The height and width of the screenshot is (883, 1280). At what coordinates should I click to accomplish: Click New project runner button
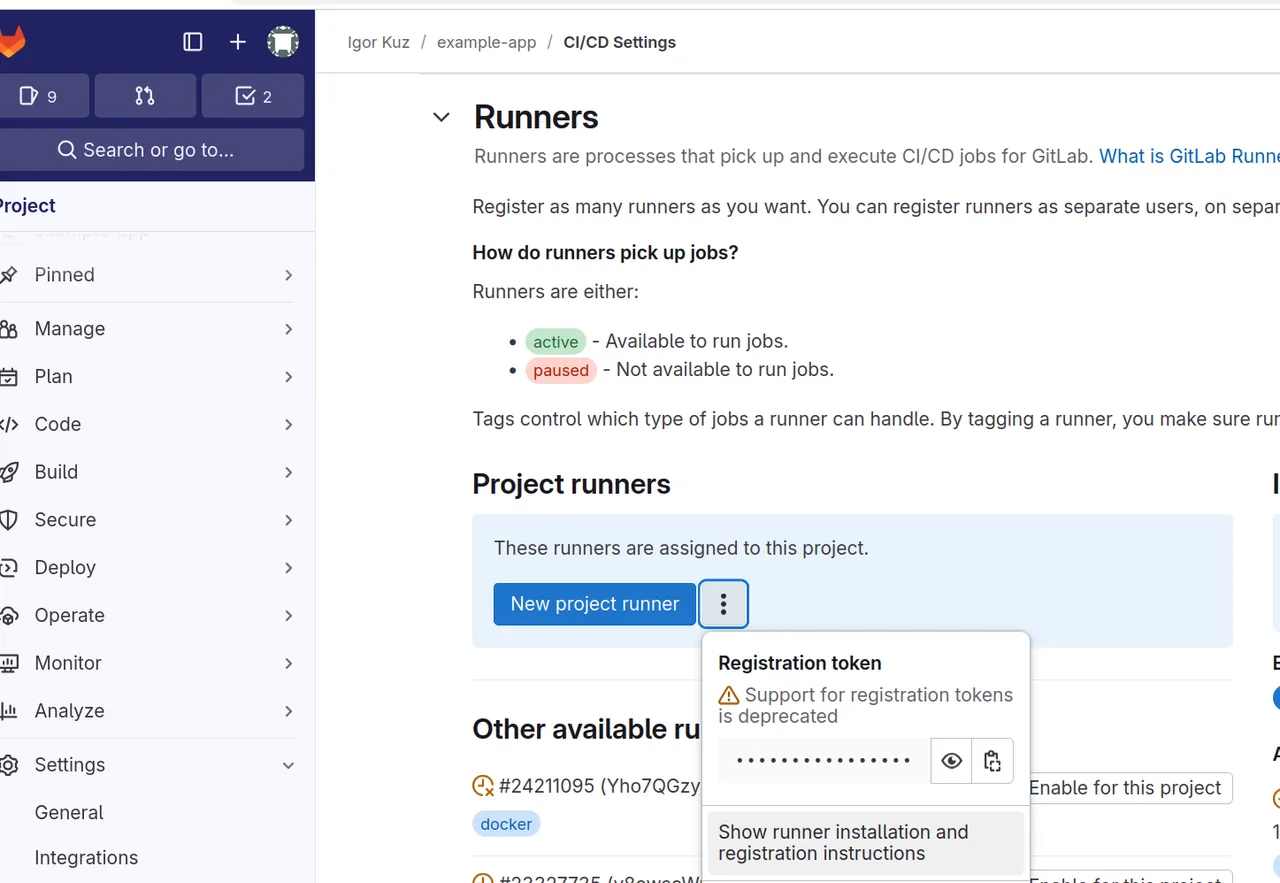(x=595, y=604)
